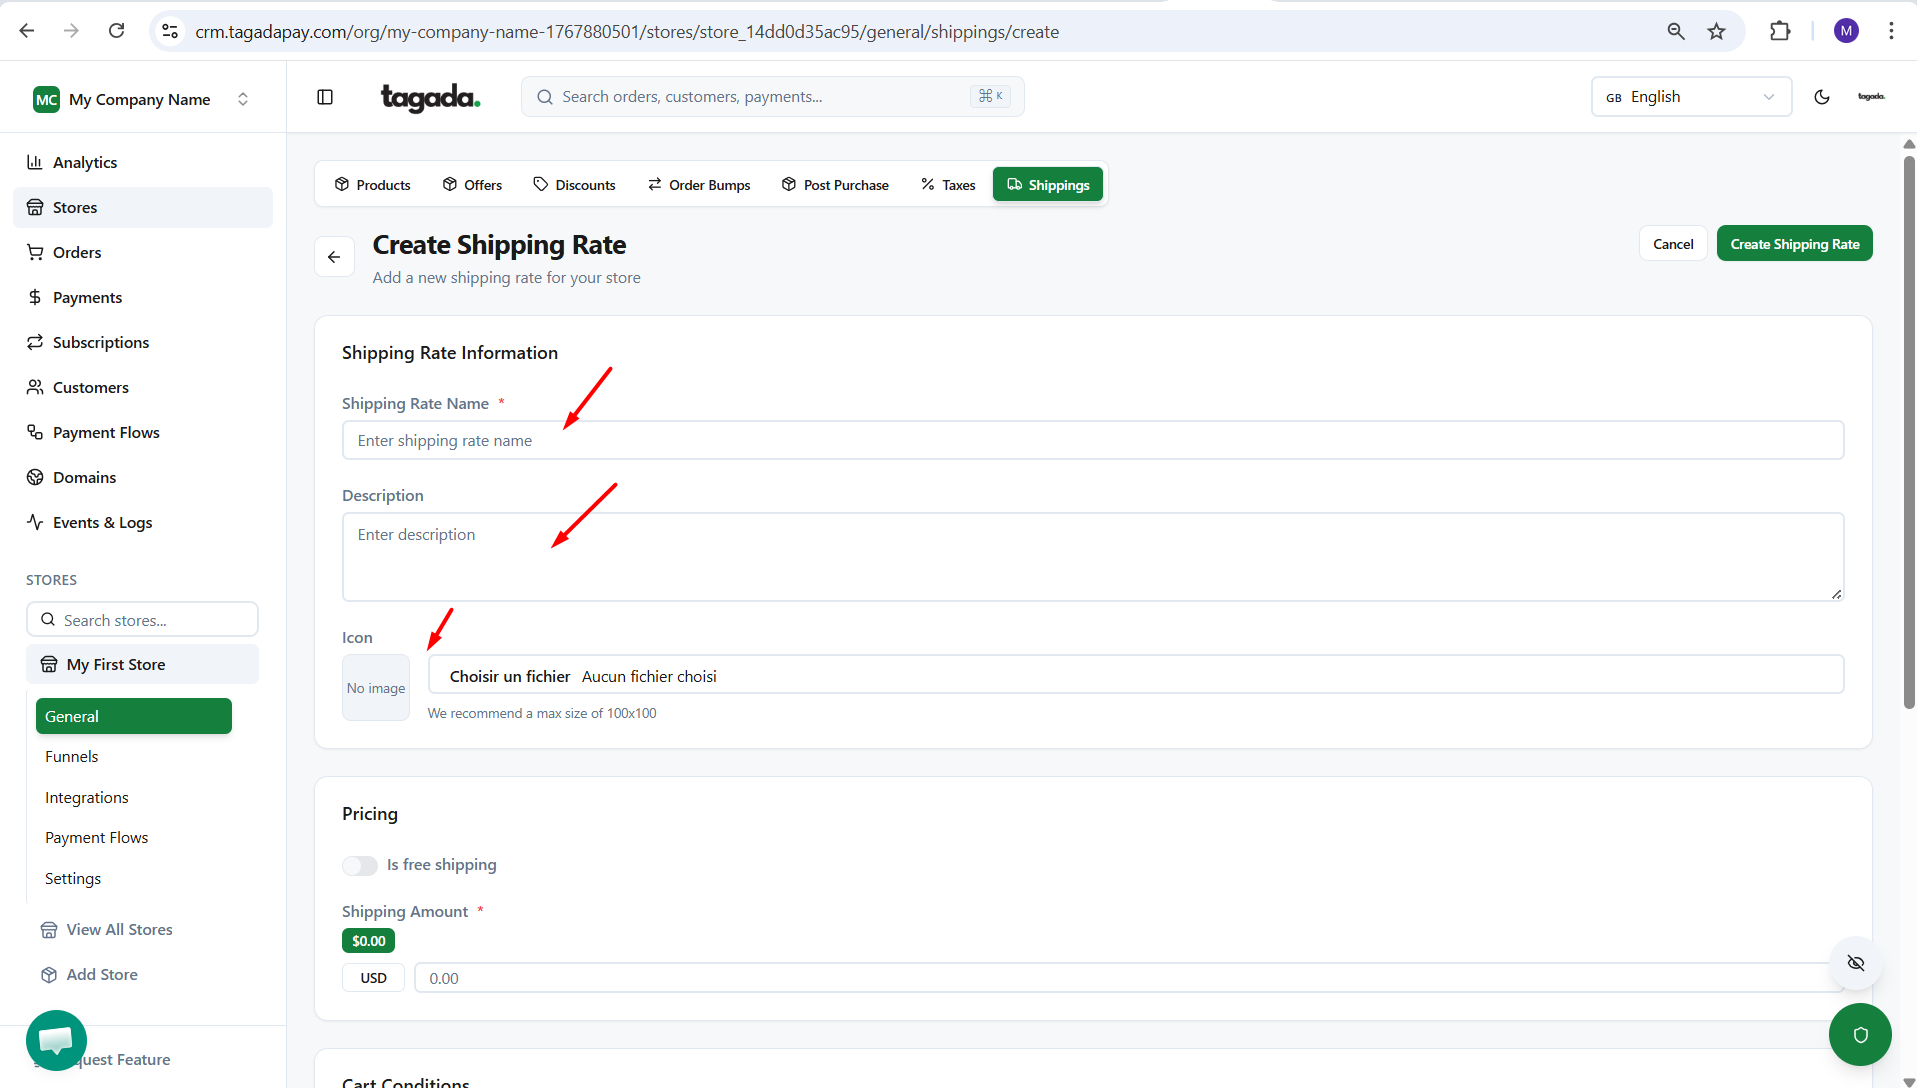Open the chat support bubble
The image size is (1917, 1088).
click(x=56, y=1040)
